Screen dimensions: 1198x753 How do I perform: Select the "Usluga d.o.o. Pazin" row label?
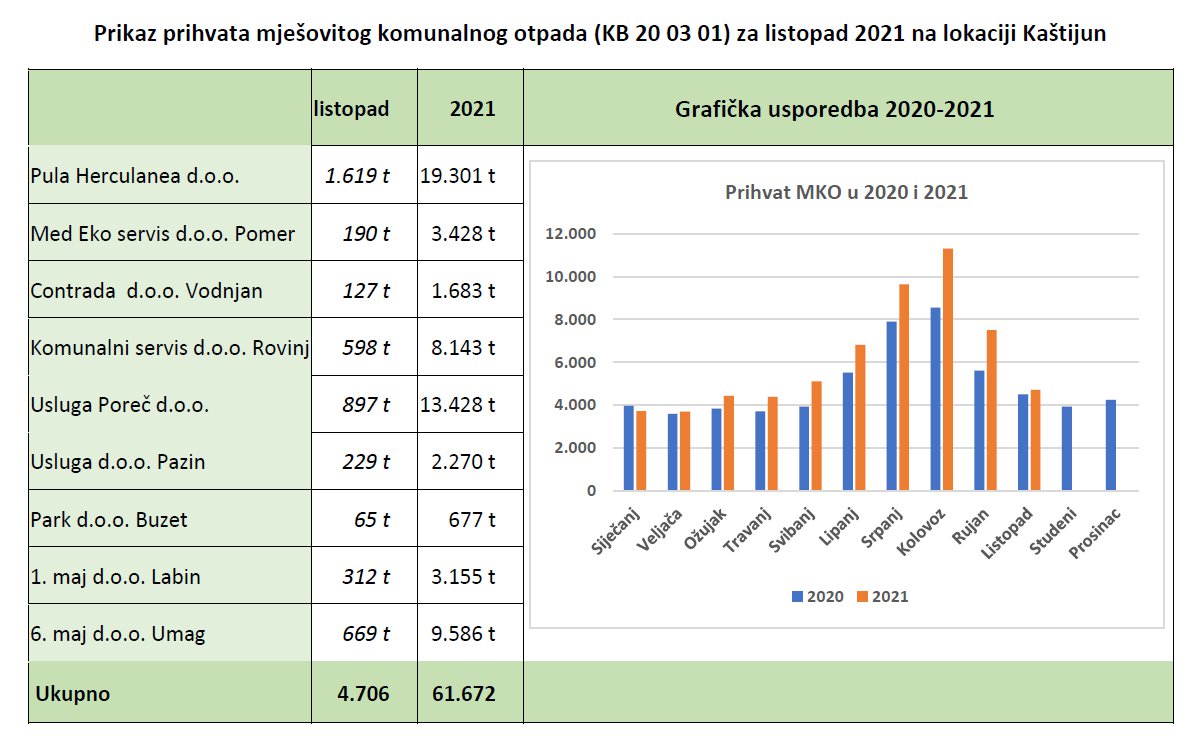coord(118,461)
